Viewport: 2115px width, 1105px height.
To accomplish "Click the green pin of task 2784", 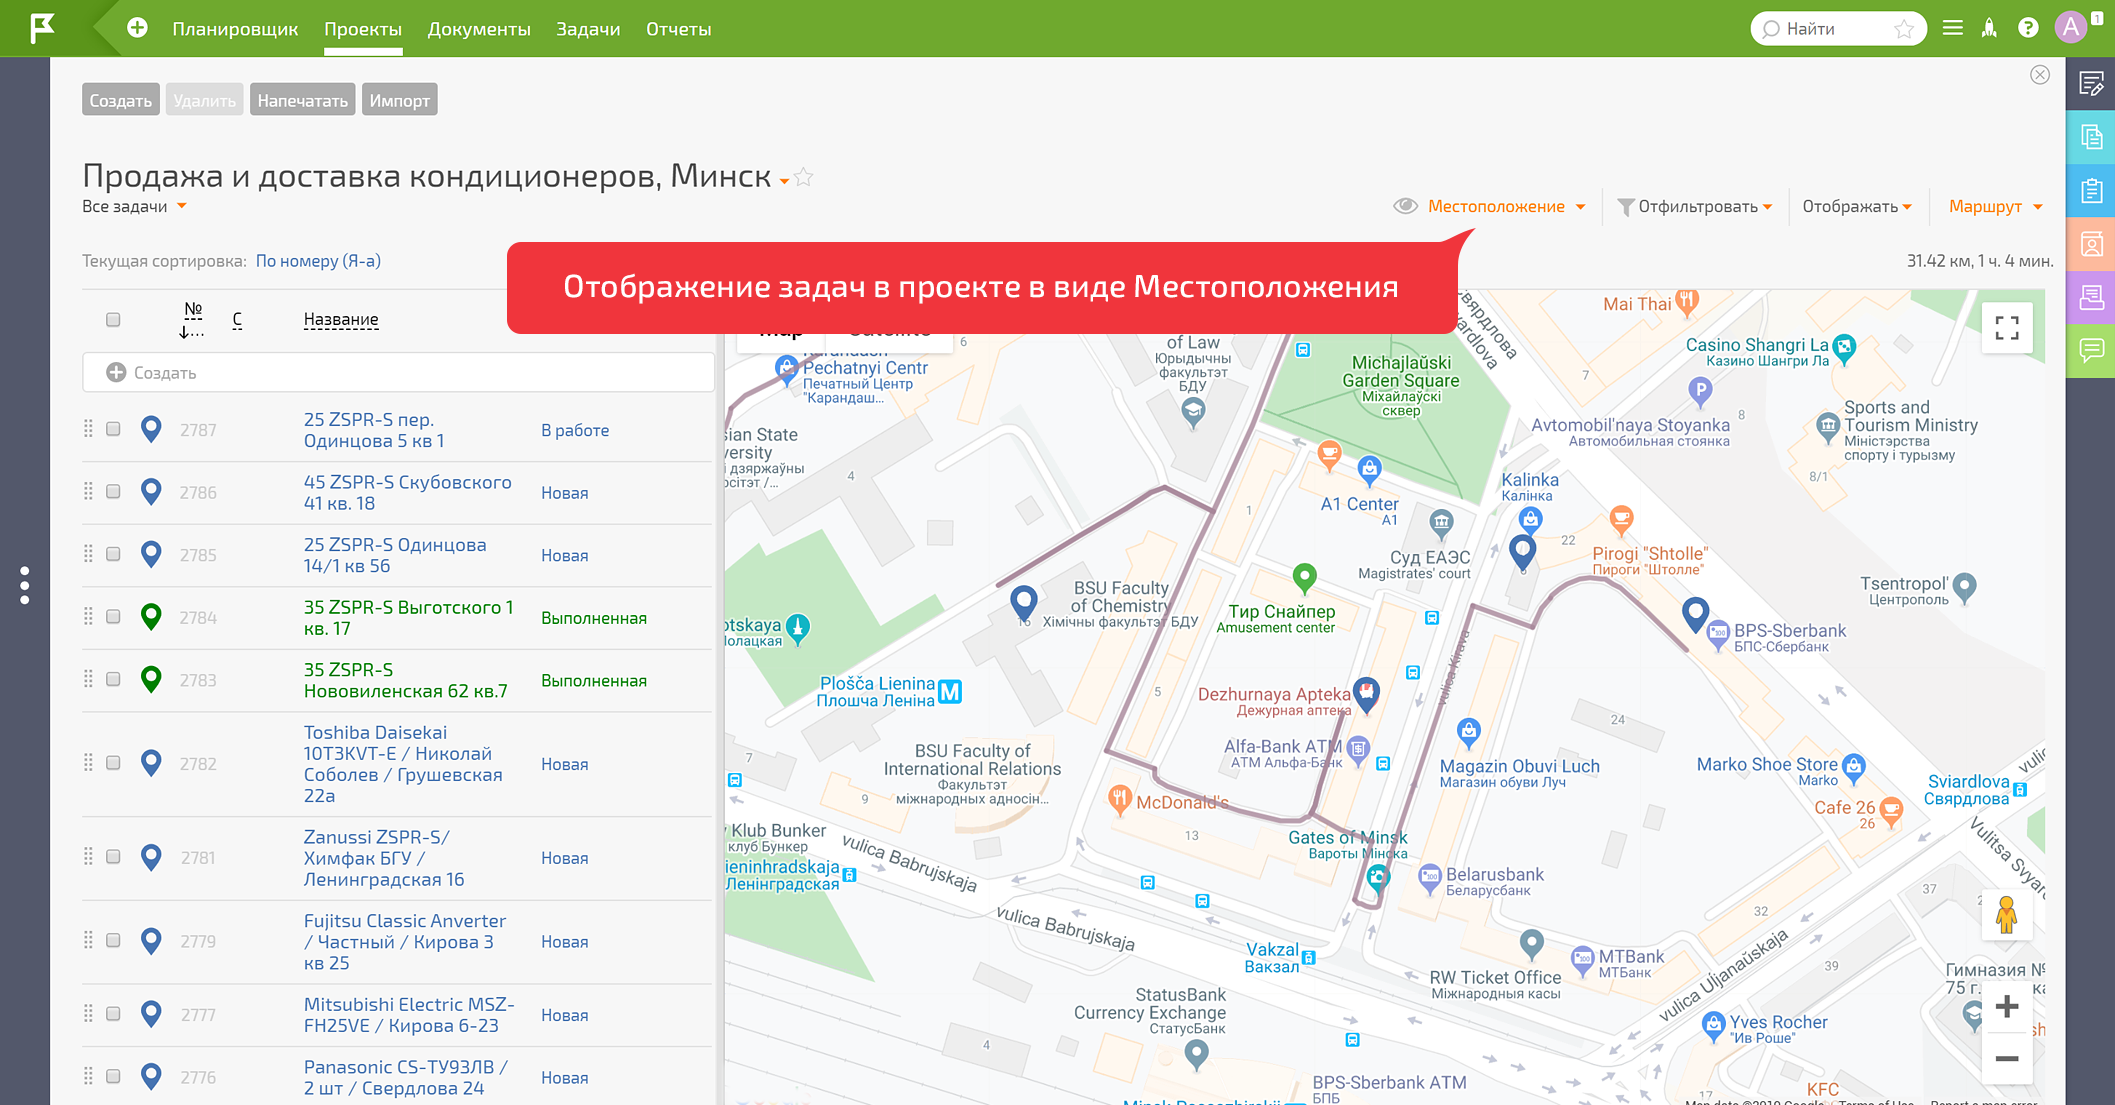I will click(151, 617).
